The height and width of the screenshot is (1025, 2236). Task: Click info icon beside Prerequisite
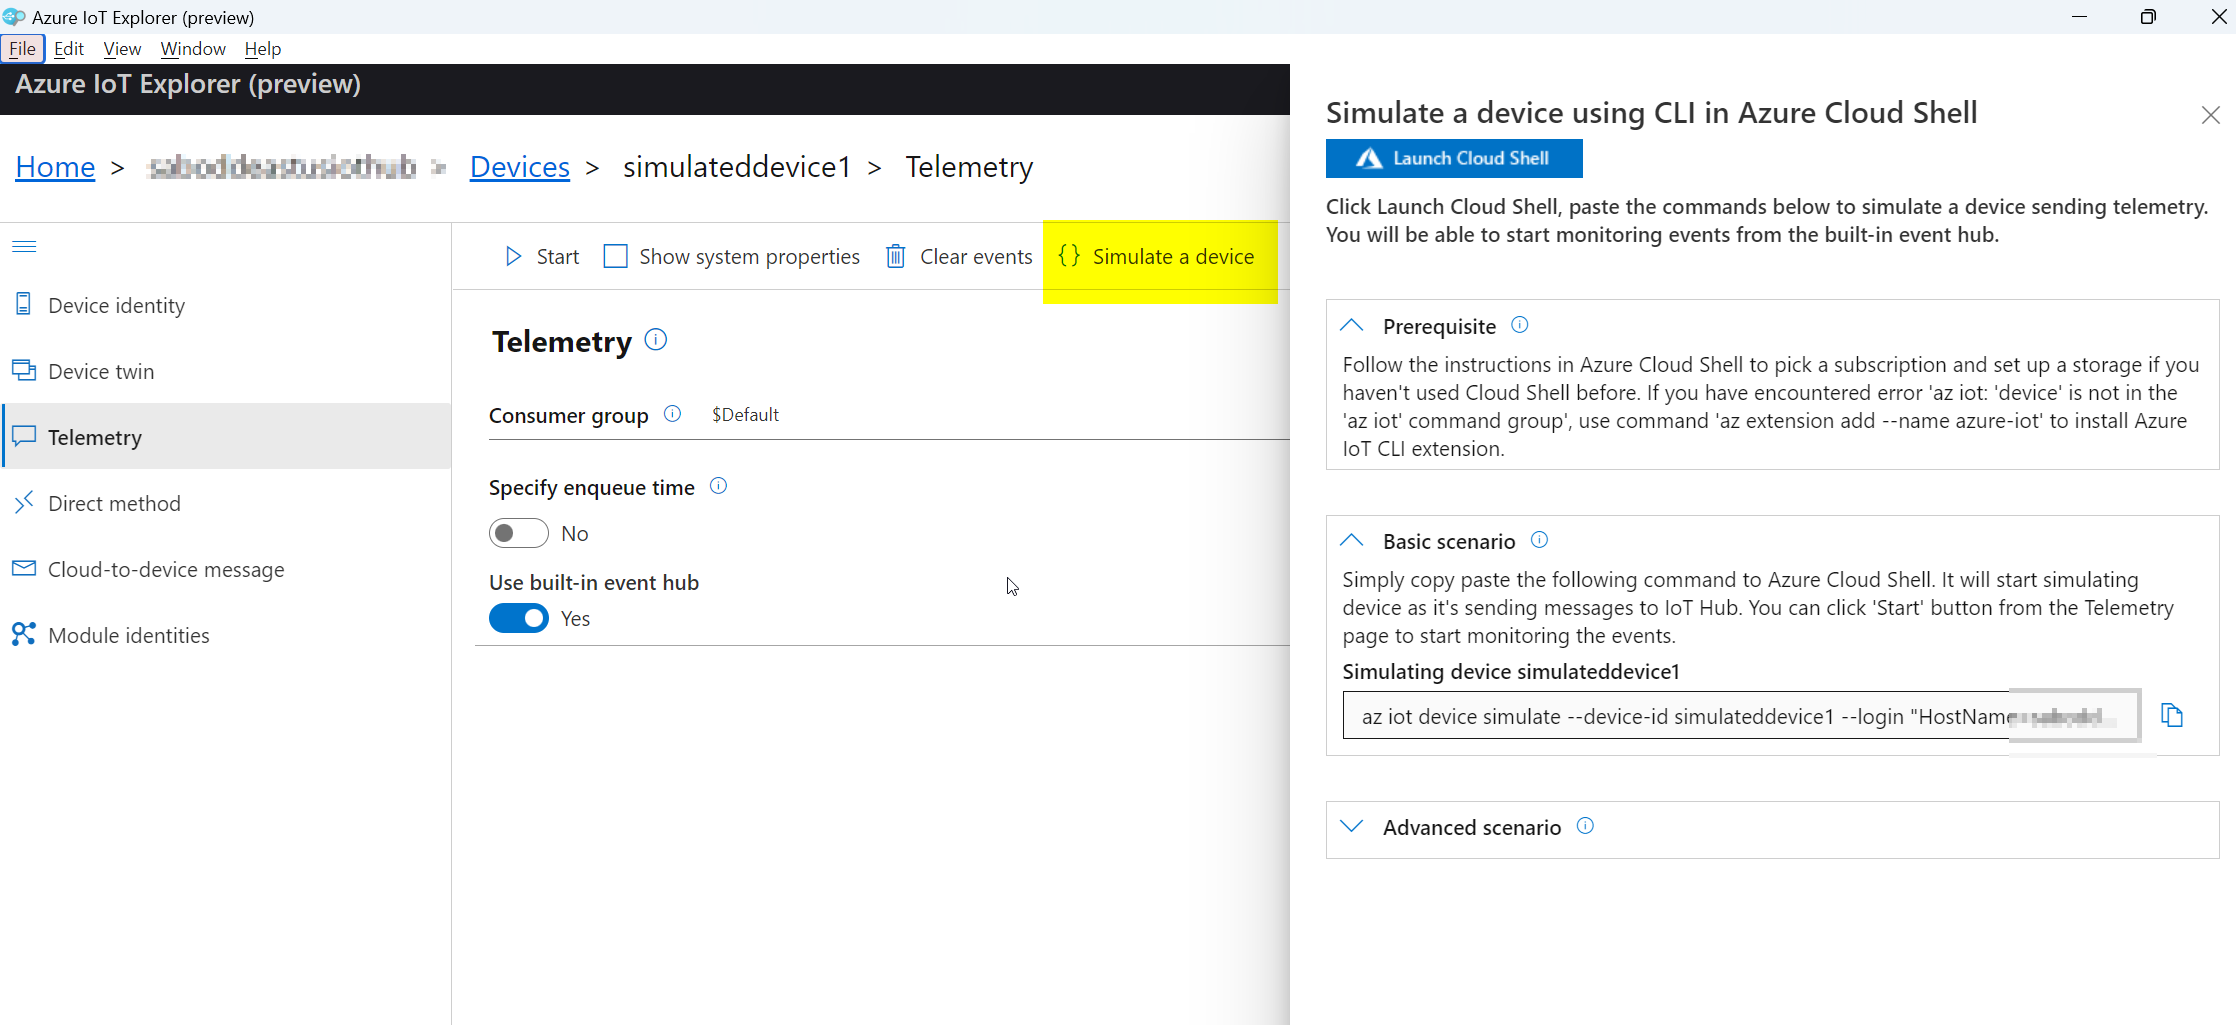(x=1520, y=325)
